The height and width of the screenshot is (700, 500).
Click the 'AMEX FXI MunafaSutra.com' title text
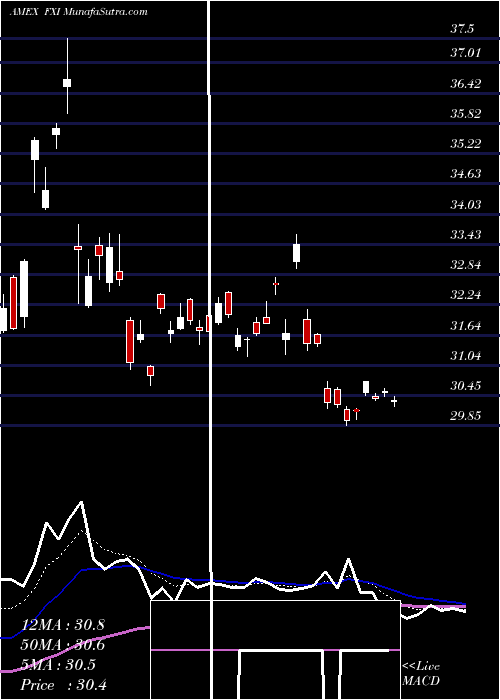coord(78,12)
